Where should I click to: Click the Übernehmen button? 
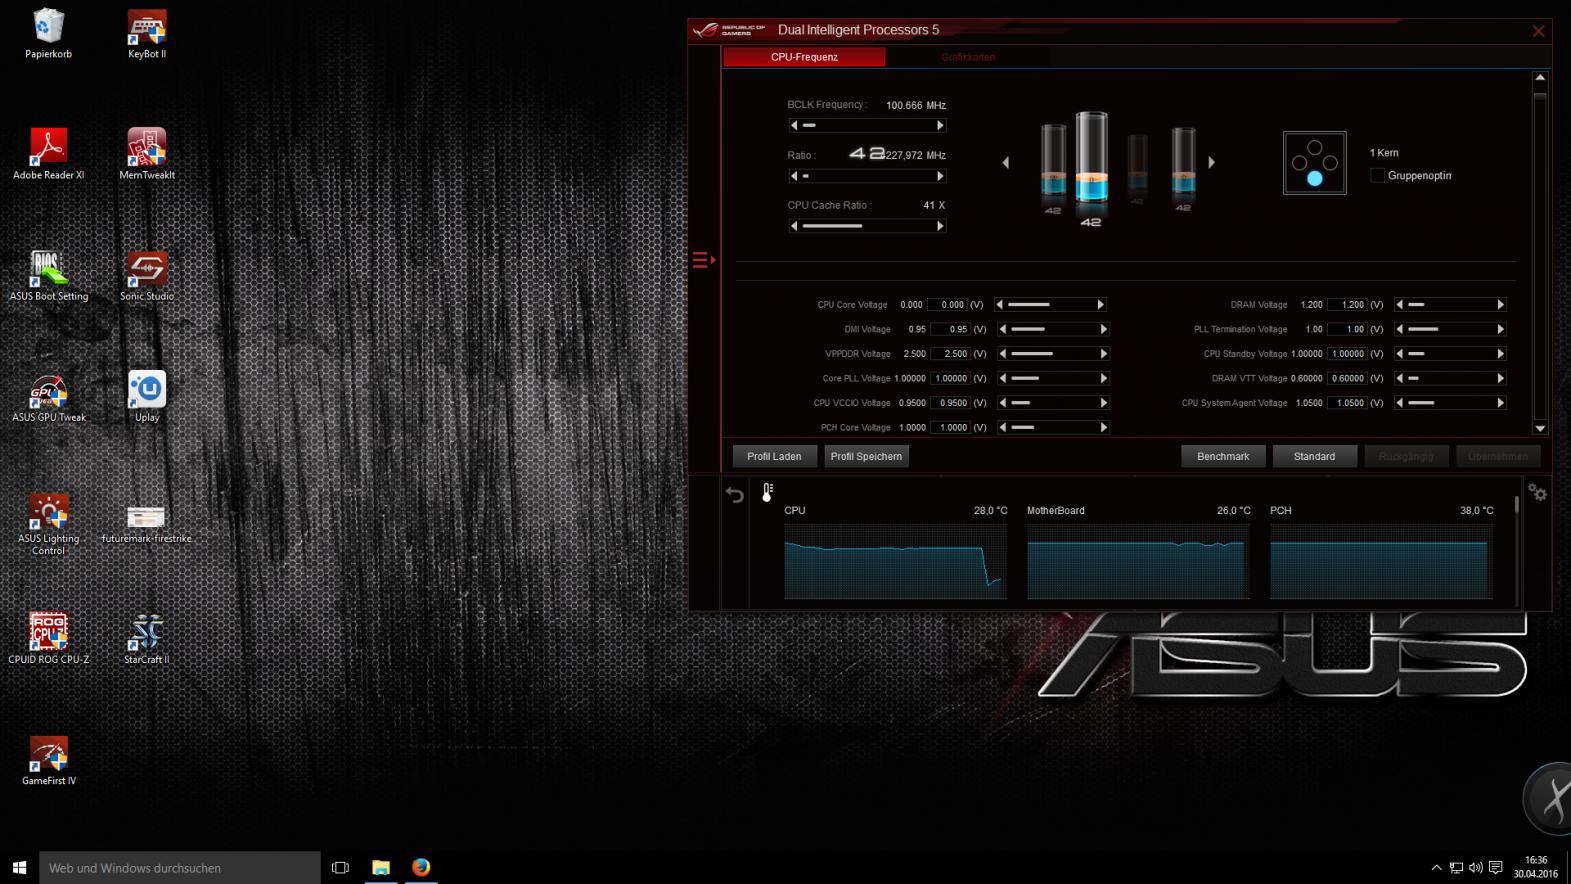point(1498,456)
